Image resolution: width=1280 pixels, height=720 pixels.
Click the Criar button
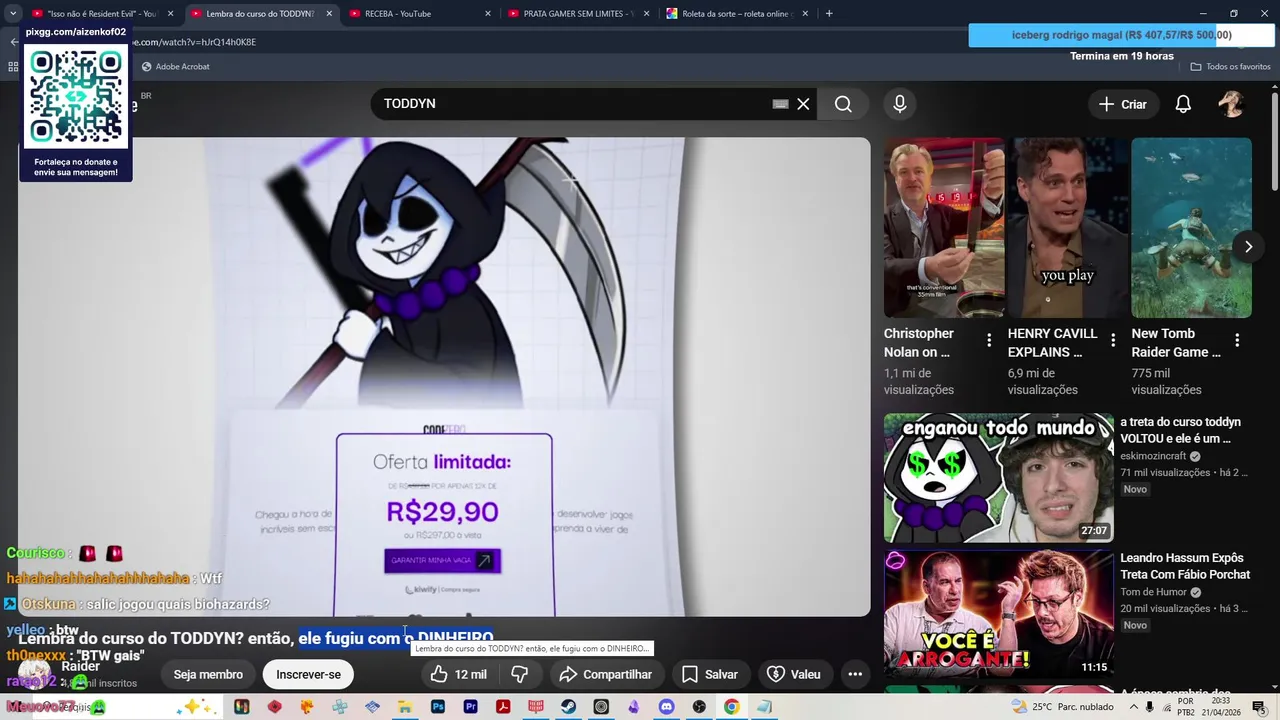1123,104
